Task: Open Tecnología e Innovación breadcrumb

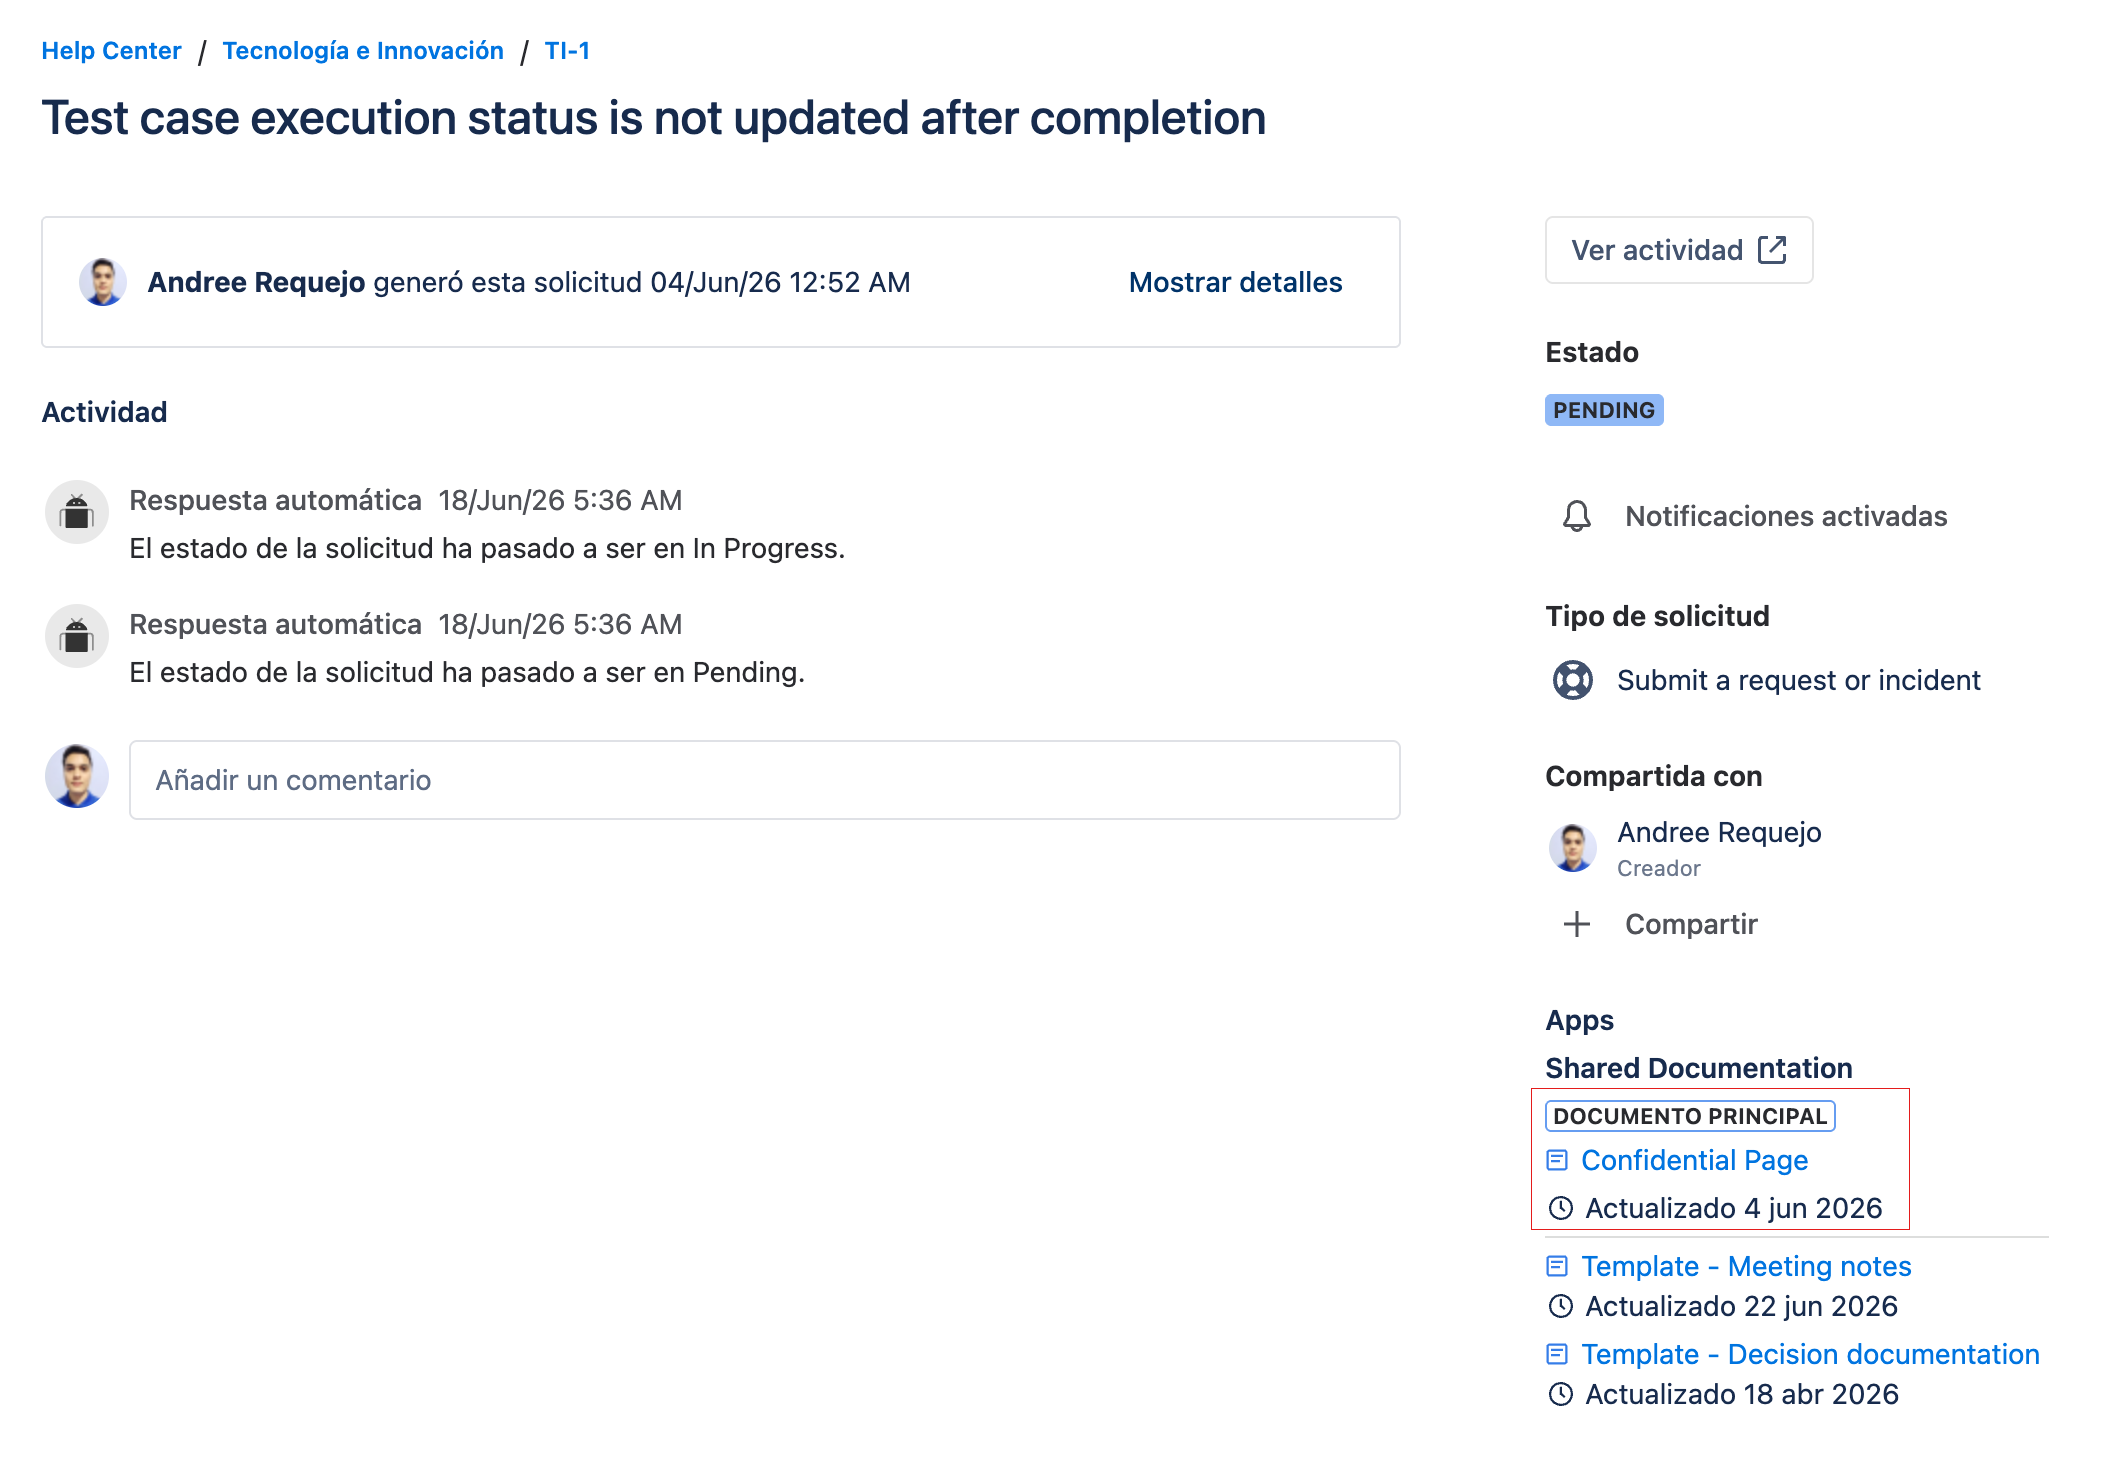Action: coord(363,50)
